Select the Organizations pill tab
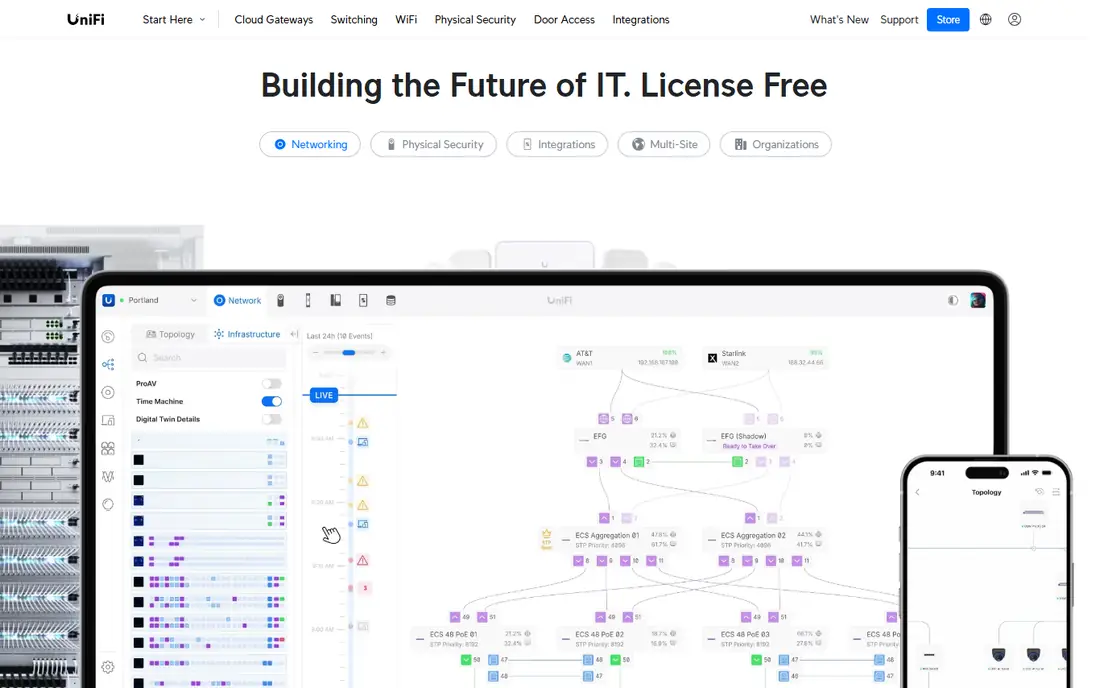The height and width of the screenshot is (688, 1100). (776, 144)
